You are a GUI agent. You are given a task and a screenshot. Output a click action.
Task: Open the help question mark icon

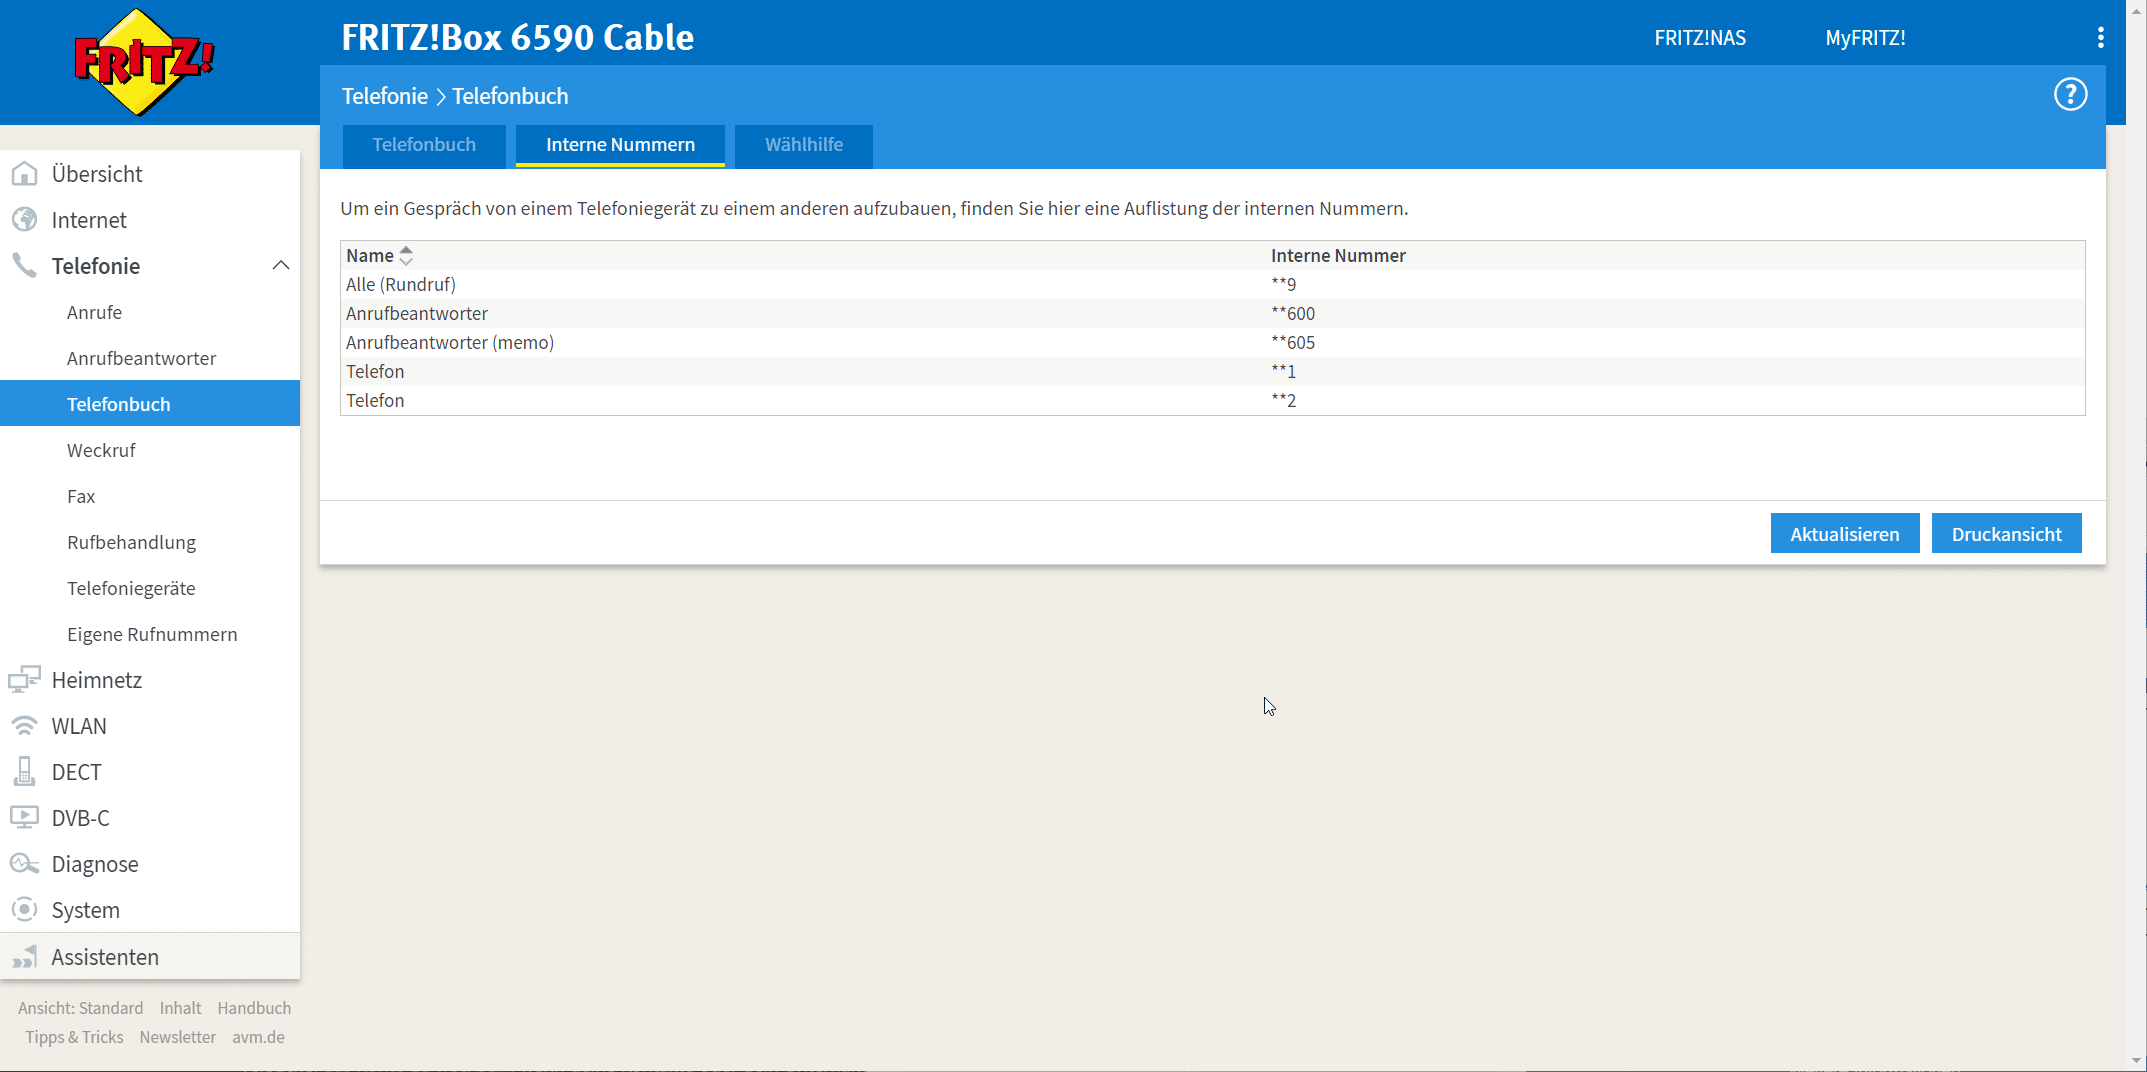(x=2070, y=95)
